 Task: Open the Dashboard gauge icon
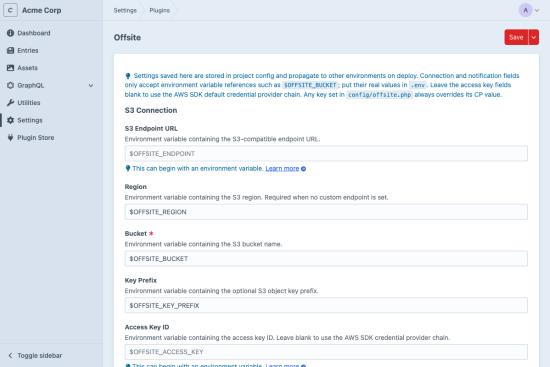click(11, 33)
